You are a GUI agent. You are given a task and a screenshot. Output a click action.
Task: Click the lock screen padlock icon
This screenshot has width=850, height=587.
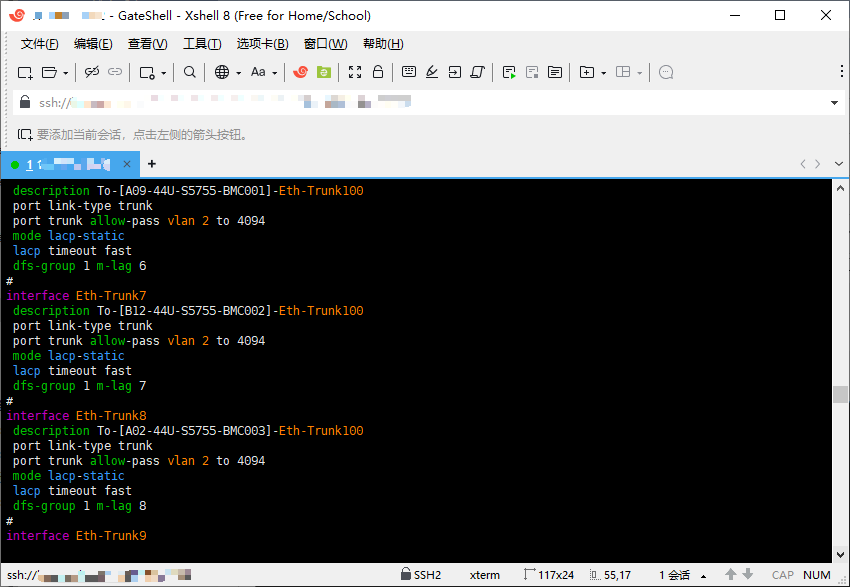(x=378, y=72)
